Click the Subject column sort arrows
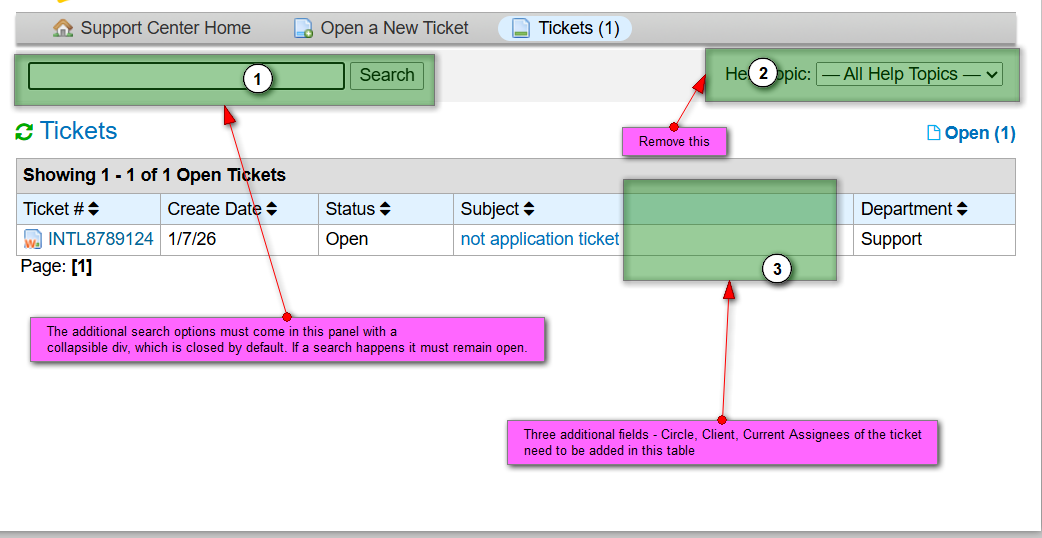 529,209
